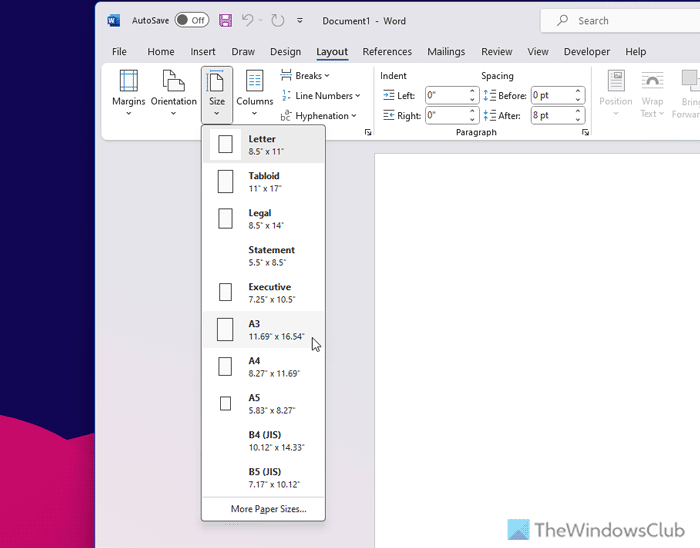Click the Indent Left icon
The width and height of the screenshot is (700, 548).
pyautogui.click(x=388, y=95)
